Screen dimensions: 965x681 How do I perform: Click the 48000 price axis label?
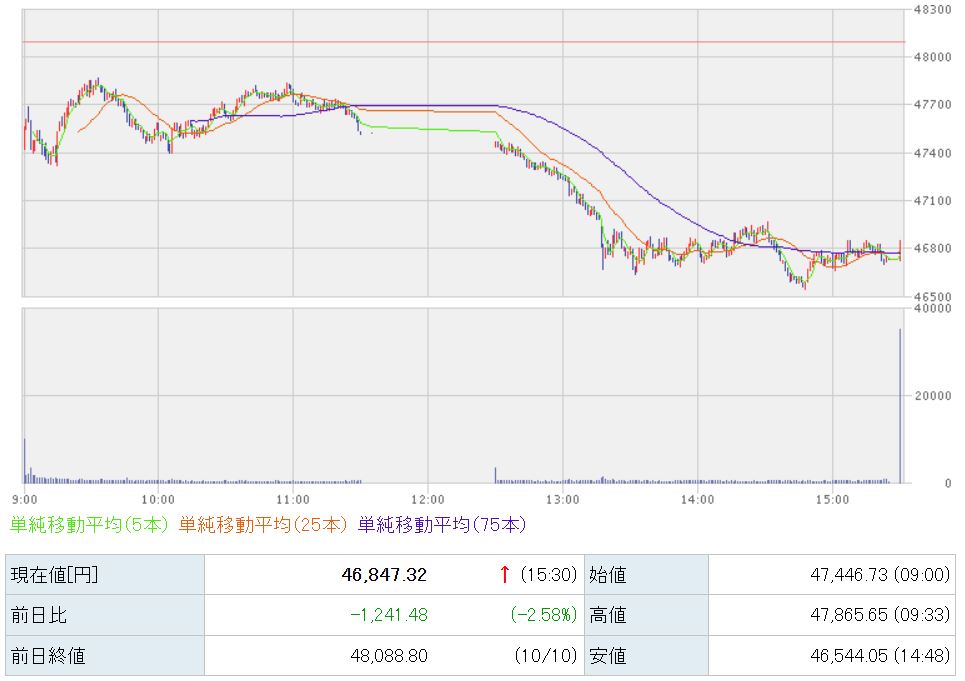point(931,57)
